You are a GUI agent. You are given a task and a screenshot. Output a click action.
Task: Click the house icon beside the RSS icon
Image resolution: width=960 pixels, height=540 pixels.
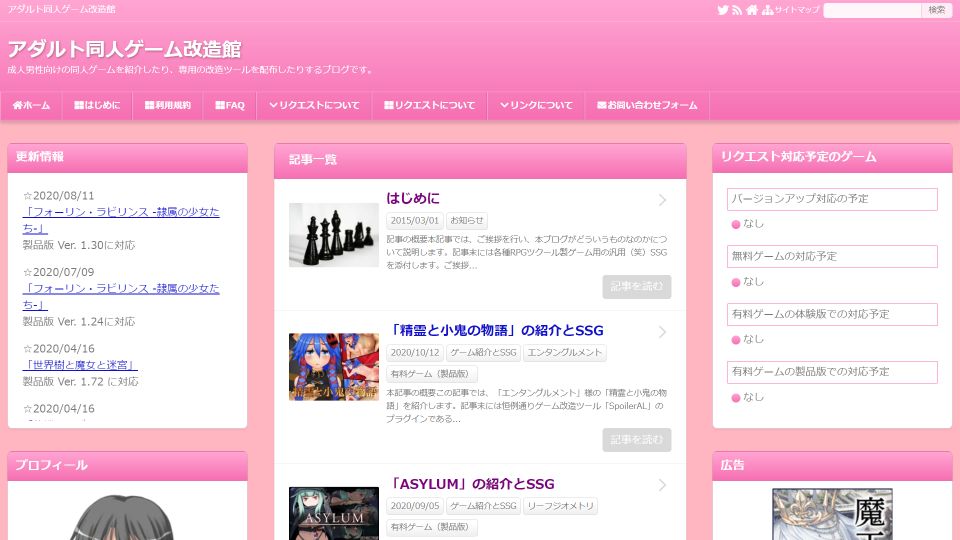point(752,10)
